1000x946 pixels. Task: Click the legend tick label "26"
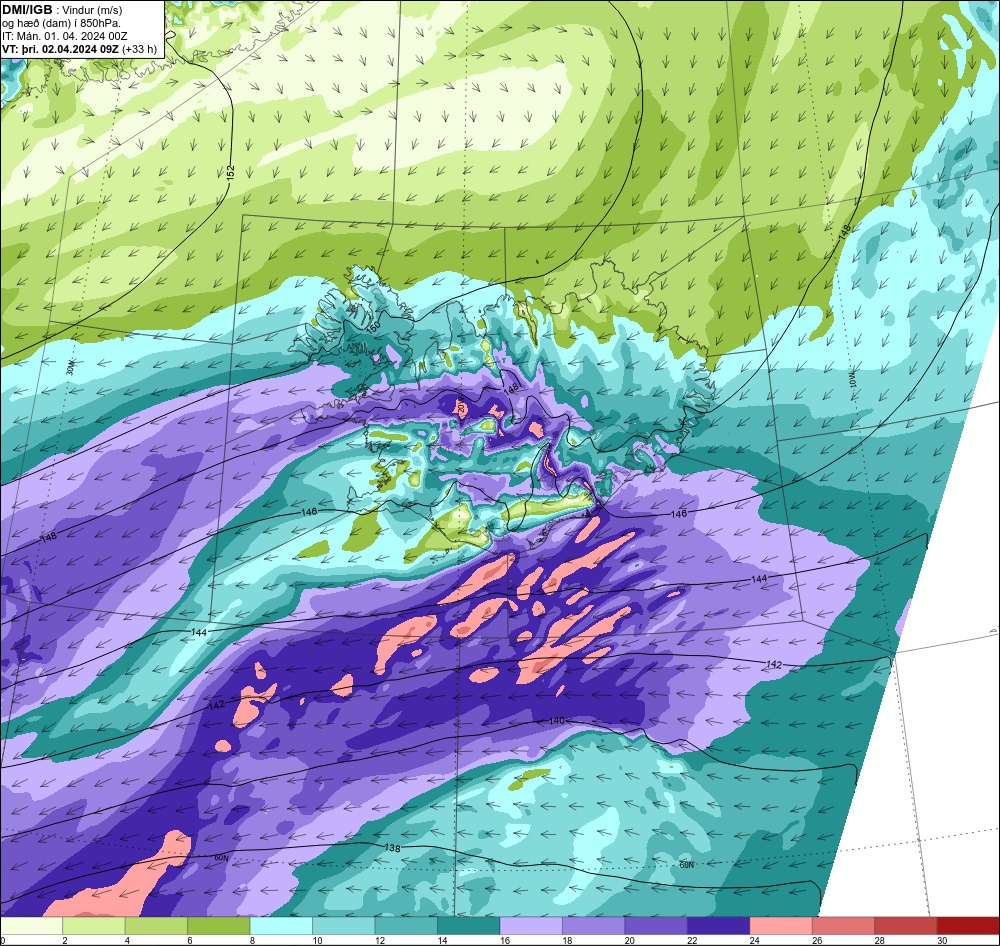click(818, 940)
